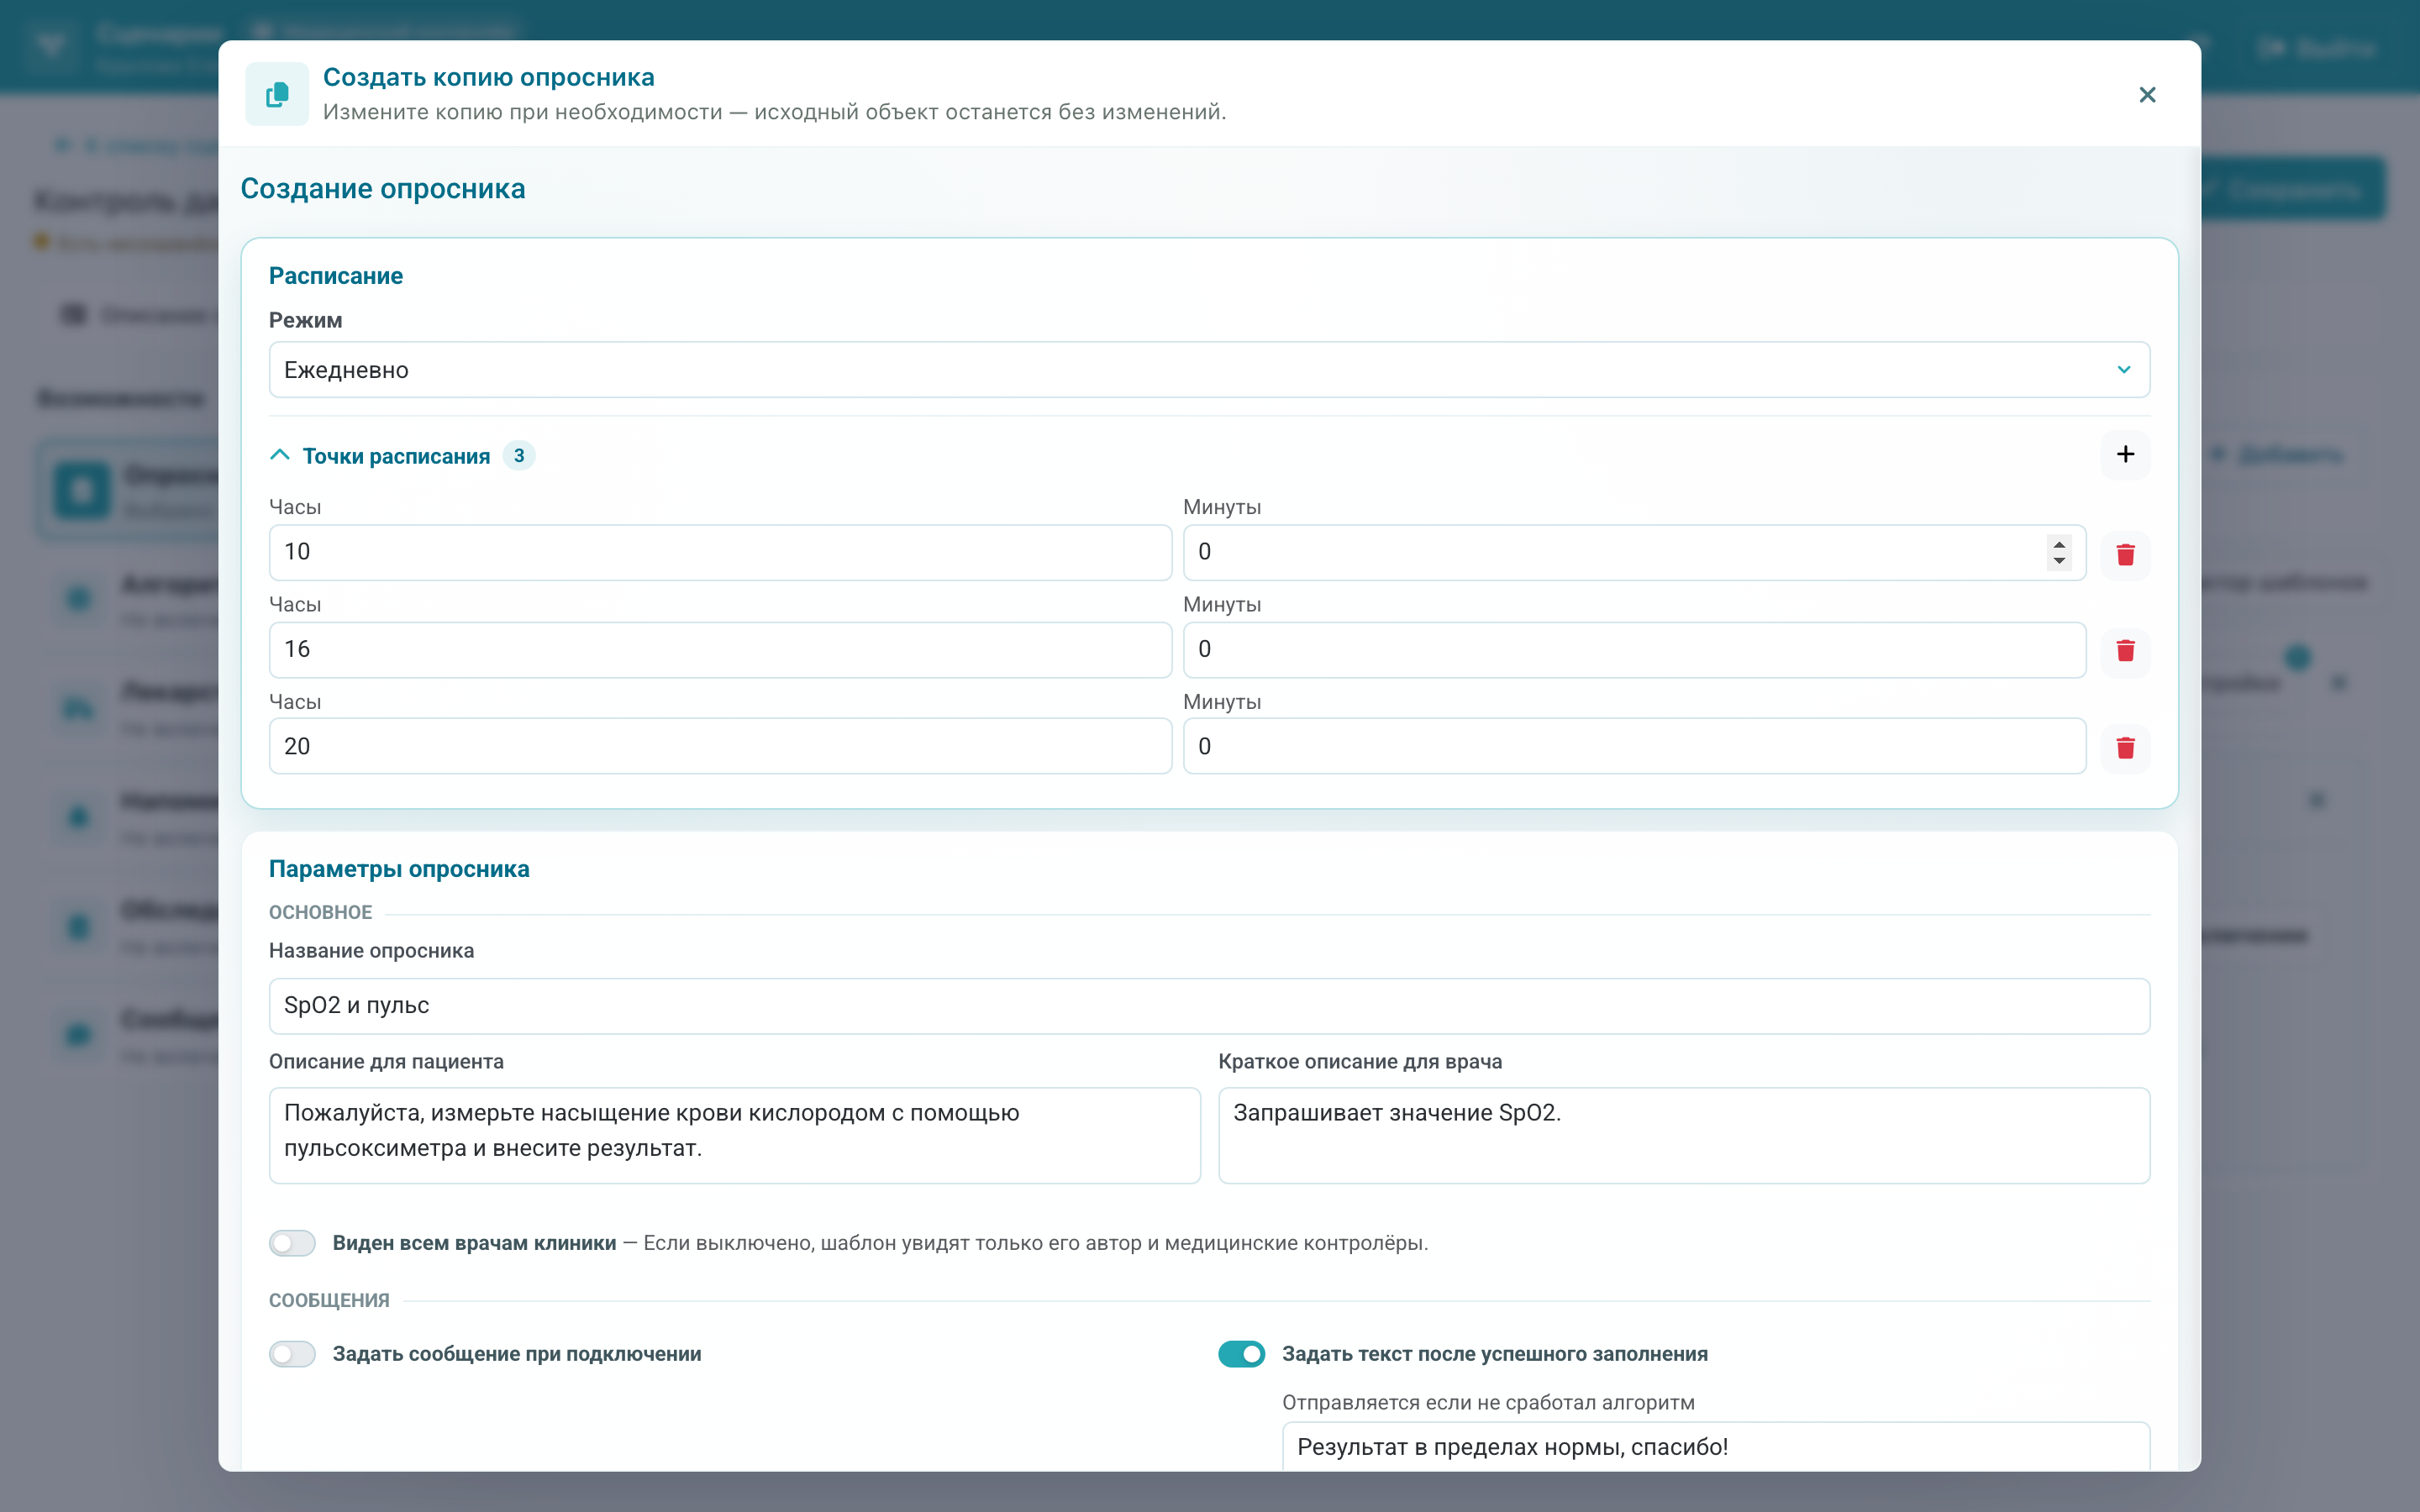Image resolution: width=2420 pixels, height=1512 pixels.
Task: Focus the hours field containing 10
Action: (720, 552)
